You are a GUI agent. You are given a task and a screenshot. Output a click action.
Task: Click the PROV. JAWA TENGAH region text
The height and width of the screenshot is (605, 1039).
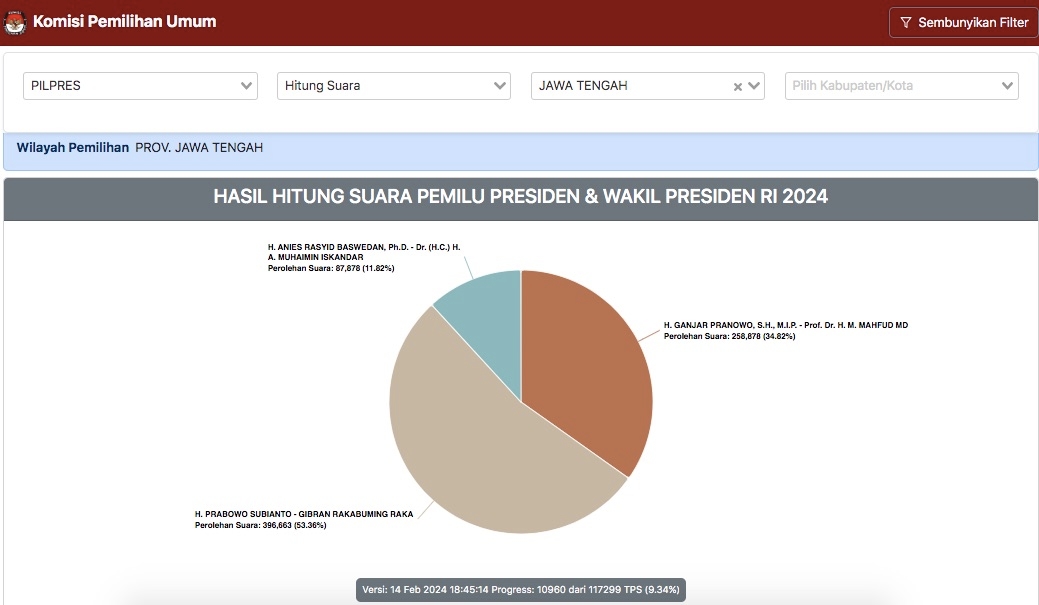click(199, 148)
